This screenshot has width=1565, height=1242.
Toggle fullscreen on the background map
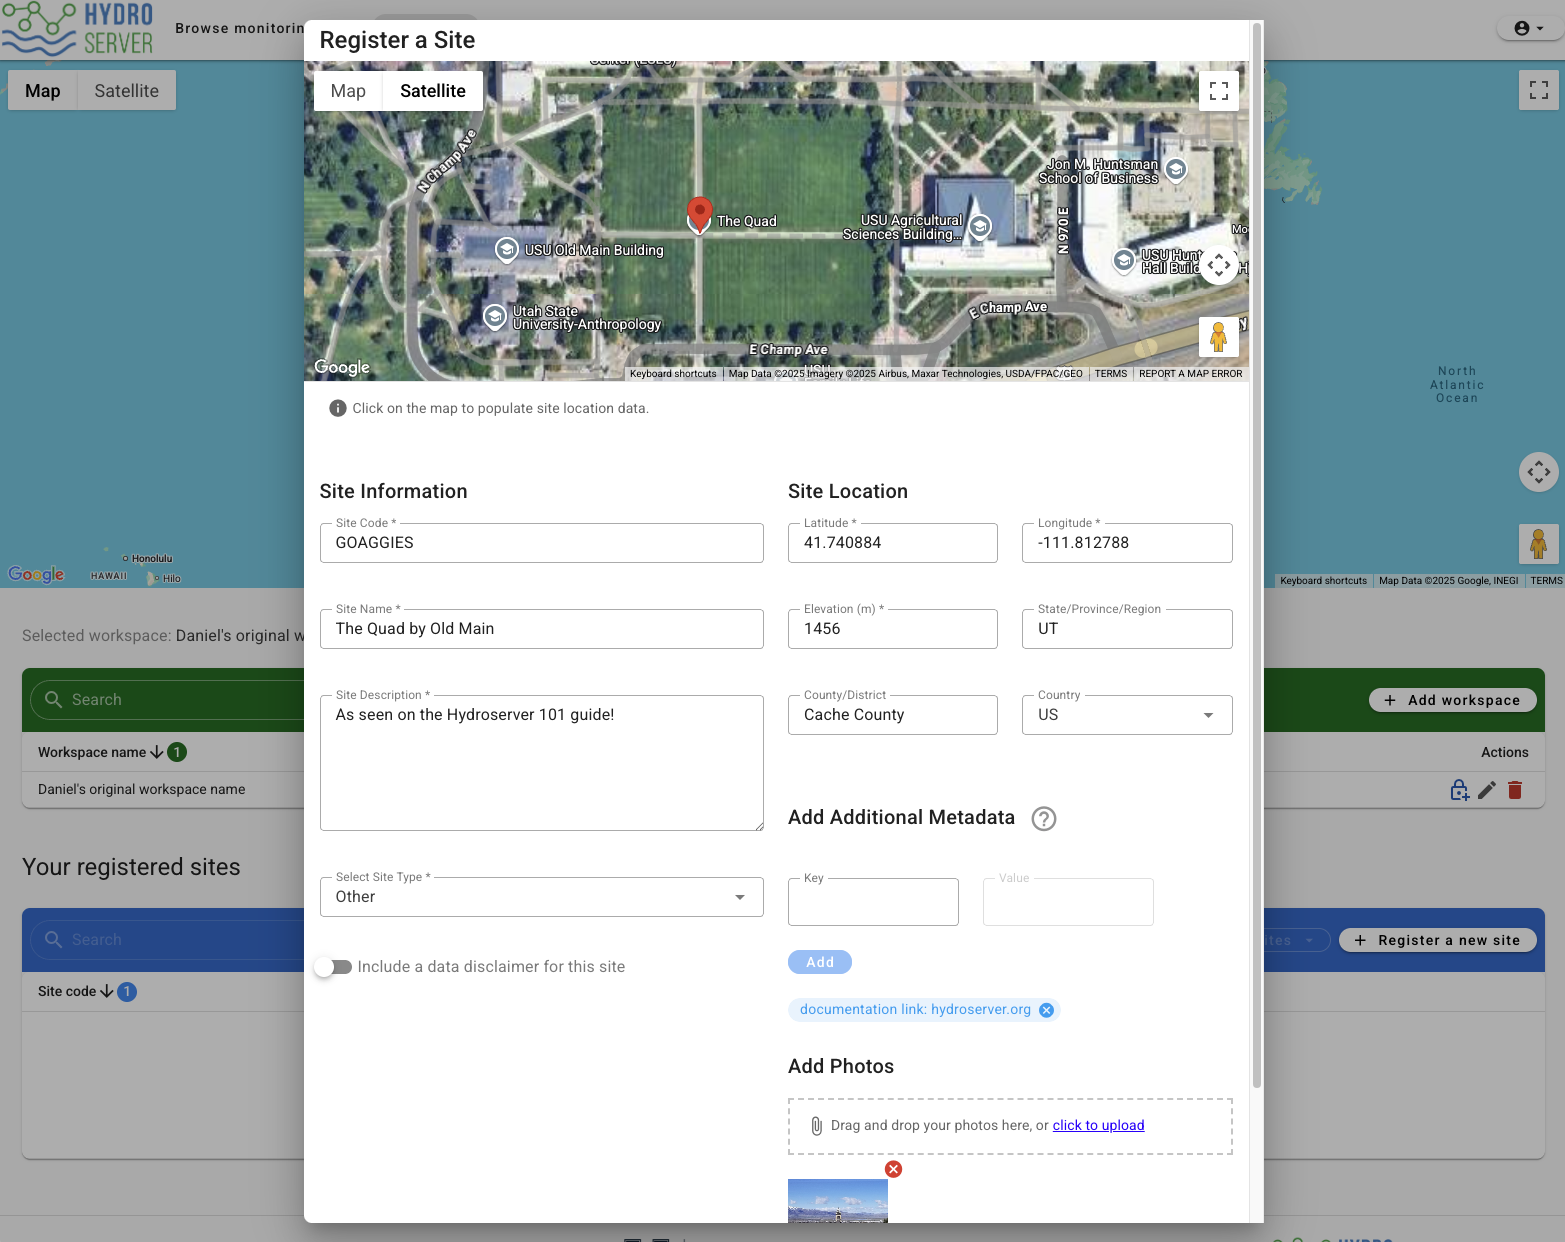tap(1539, 90)
